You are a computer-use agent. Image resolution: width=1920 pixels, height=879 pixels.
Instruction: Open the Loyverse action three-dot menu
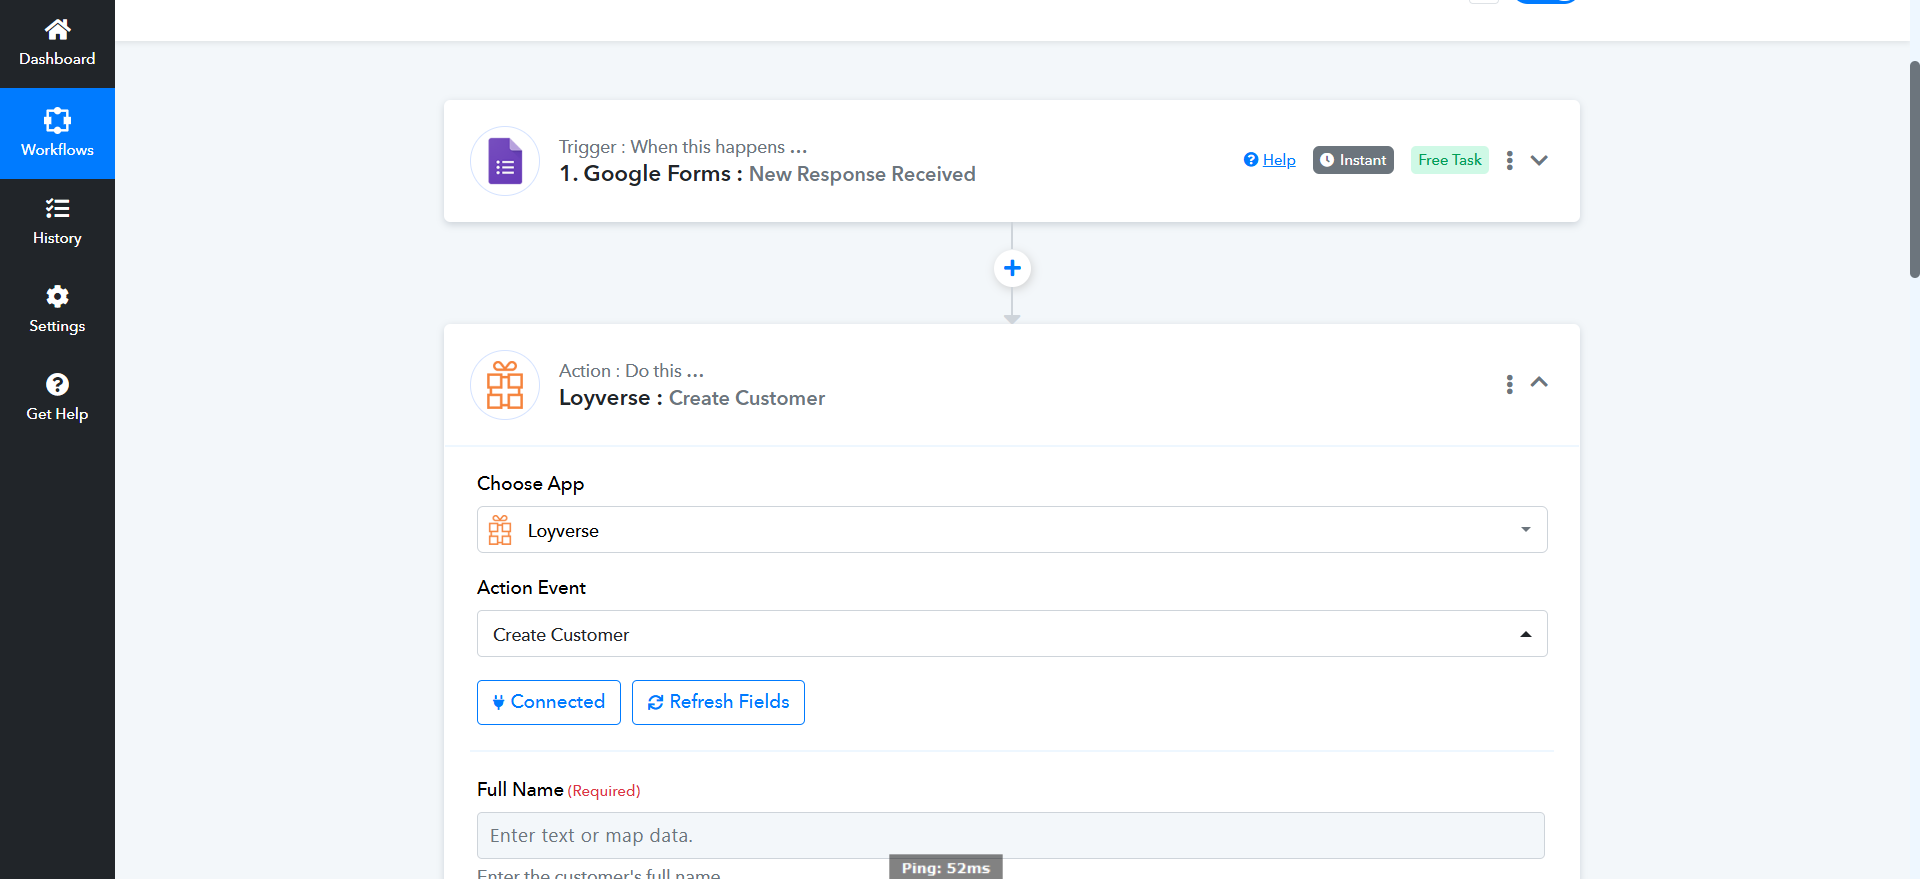(1510, 384)
